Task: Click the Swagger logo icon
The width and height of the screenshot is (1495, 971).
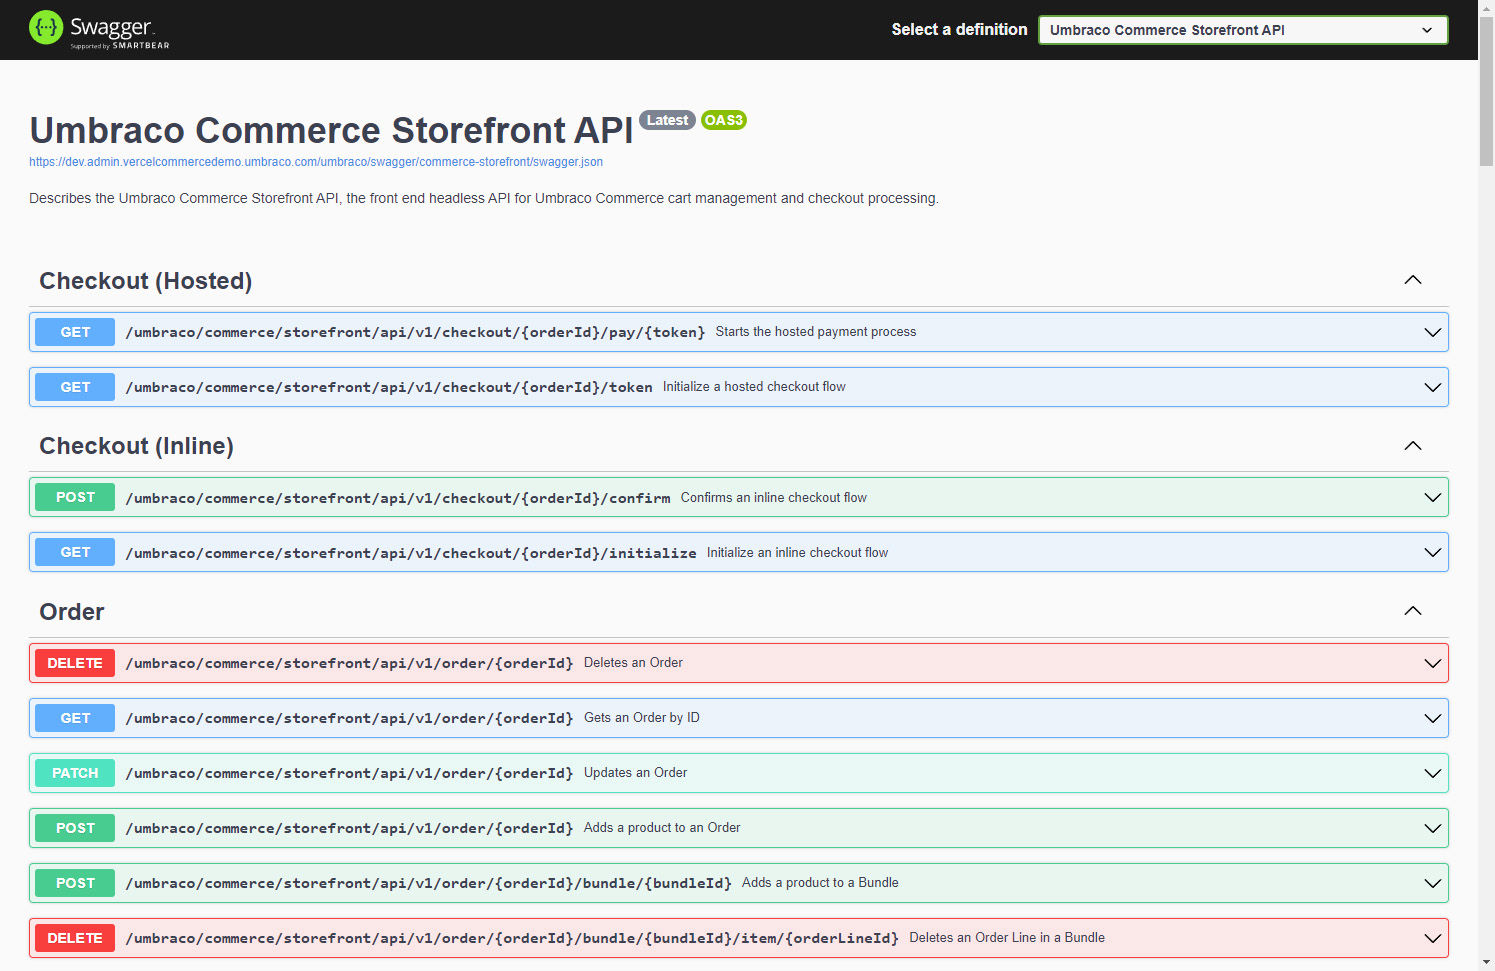Action: 46,28
